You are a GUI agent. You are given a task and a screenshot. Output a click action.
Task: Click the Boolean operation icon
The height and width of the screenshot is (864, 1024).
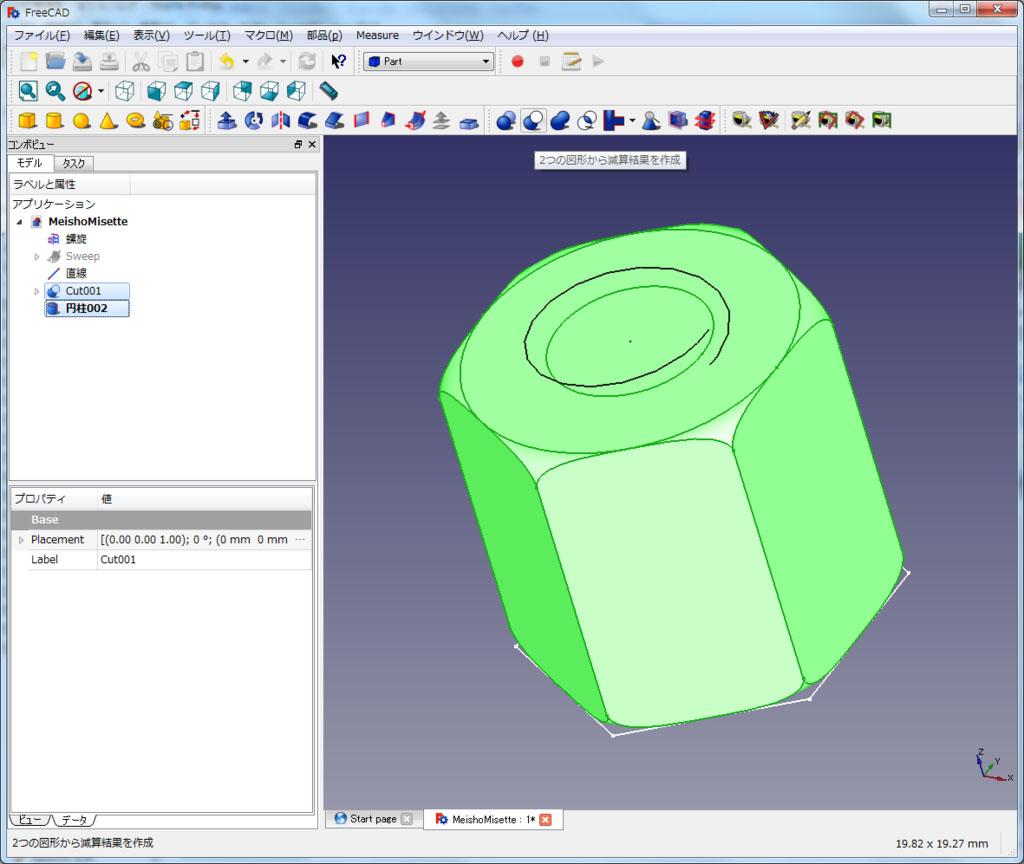point(506,120)
